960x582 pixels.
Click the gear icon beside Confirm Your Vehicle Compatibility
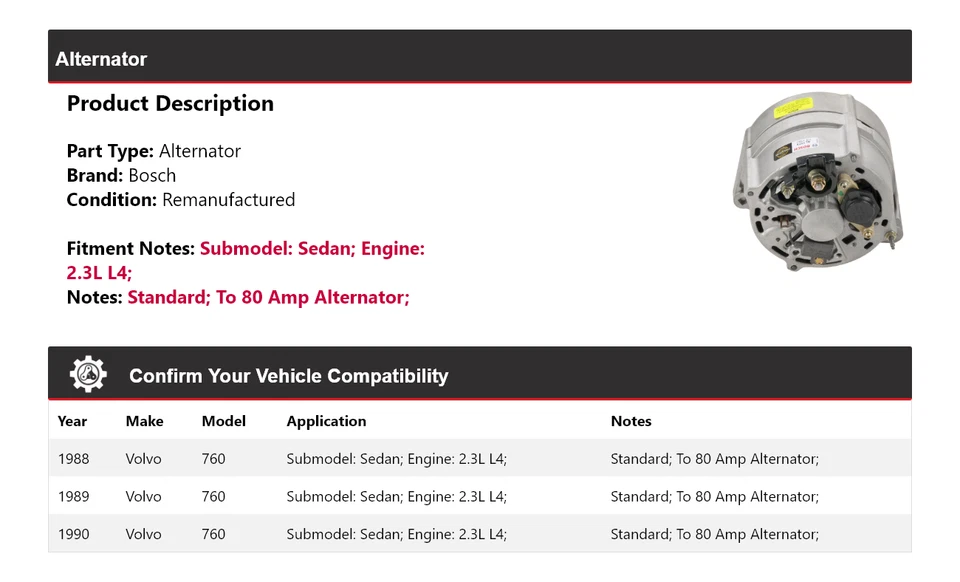tap(88, 375)
